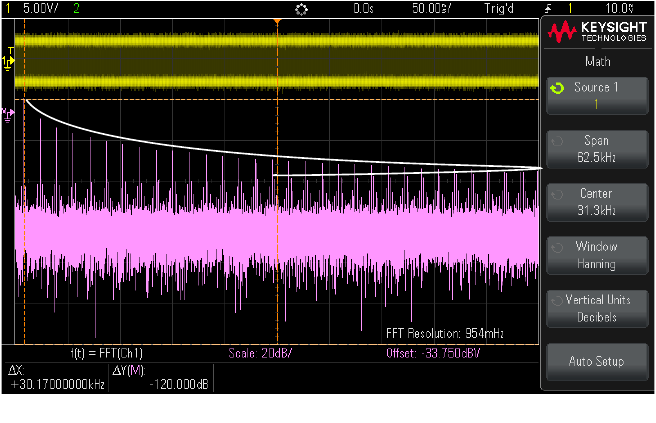Select the Source 1 softkey
The height and width of the screenshot is (423, 656).
(597, 96)
